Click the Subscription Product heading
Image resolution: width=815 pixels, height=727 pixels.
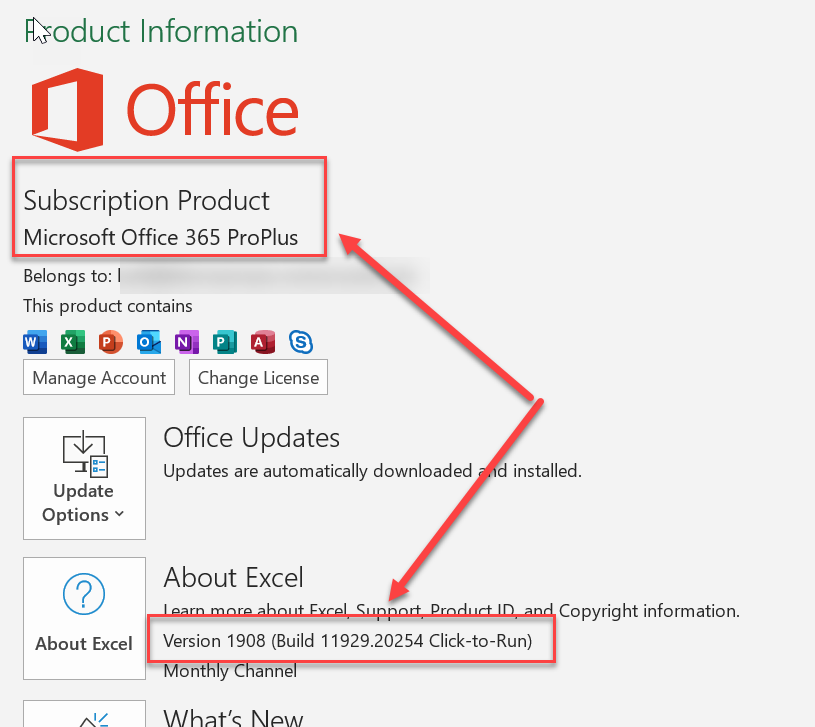point(147,200)
